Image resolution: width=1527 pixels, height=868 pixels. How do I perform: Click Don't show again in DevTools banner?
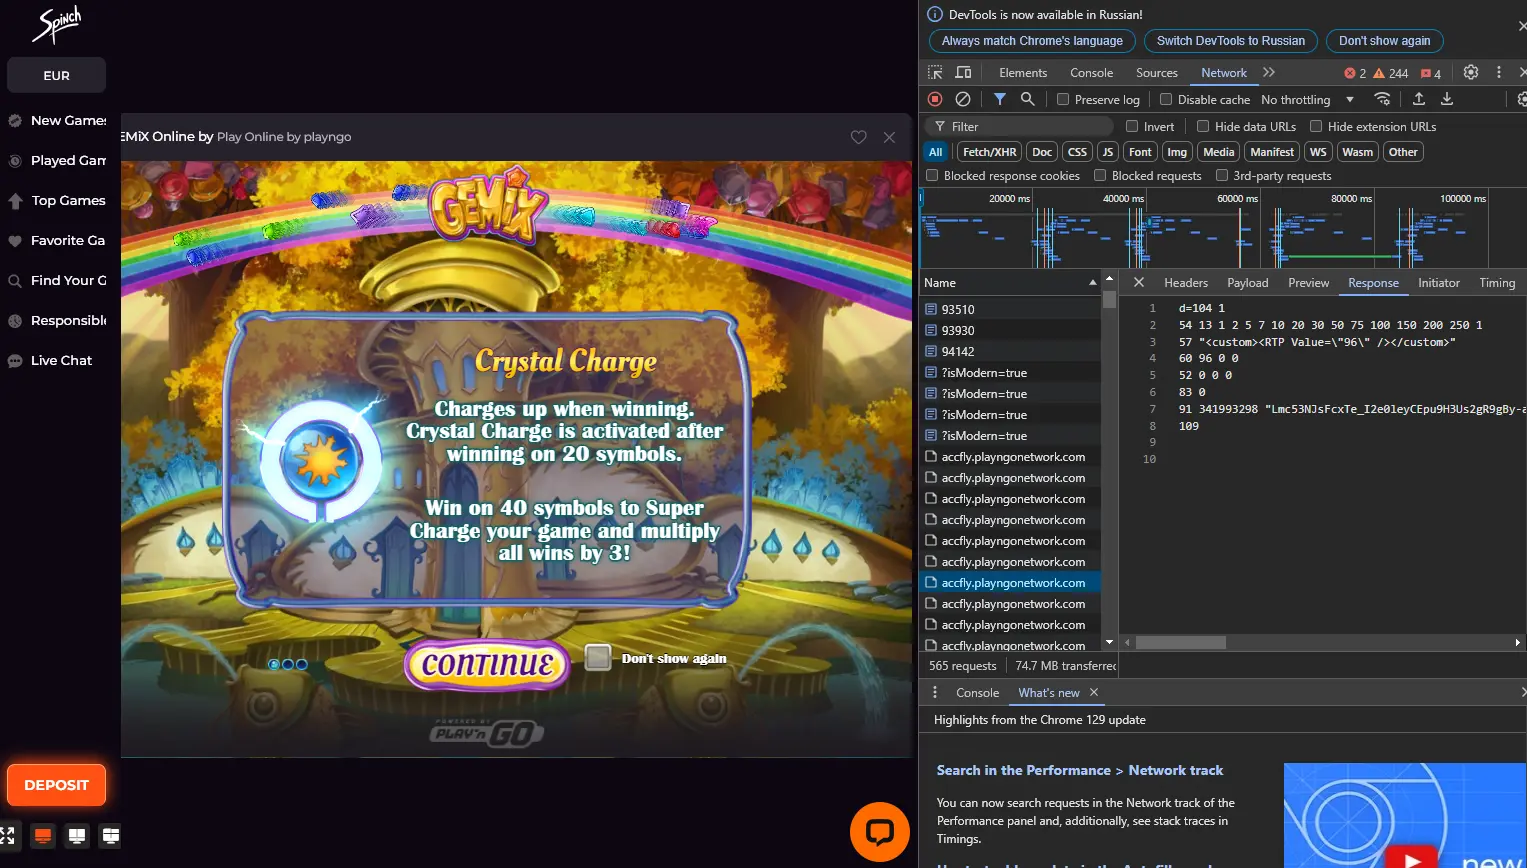click(1385, 41)
